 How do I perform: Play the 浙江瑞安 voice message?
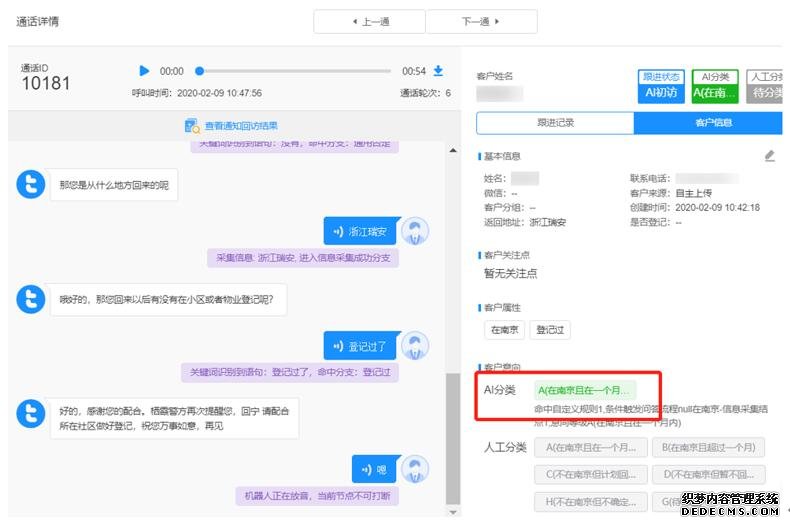pos(360,231)
